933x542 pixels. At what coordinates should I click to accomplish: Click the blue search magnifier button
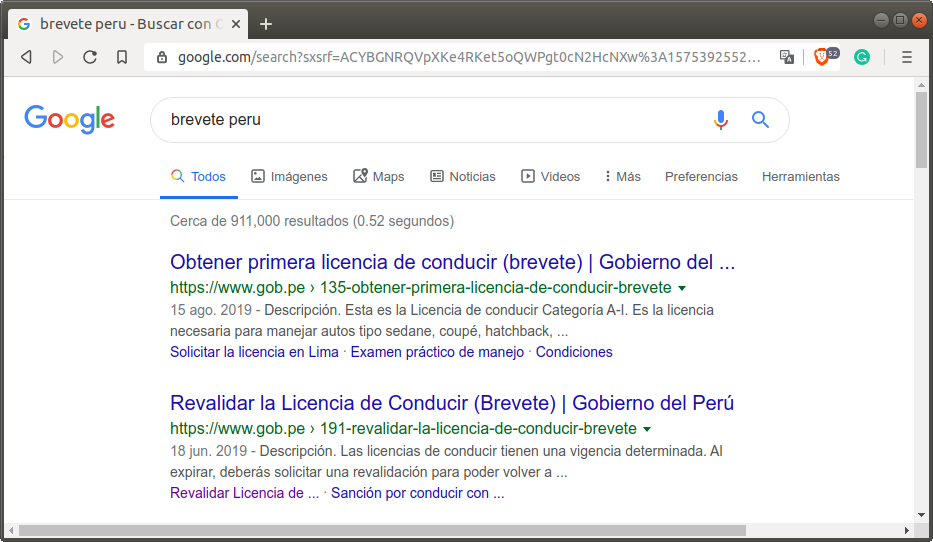pyautogui.click(x=760, y=120)
